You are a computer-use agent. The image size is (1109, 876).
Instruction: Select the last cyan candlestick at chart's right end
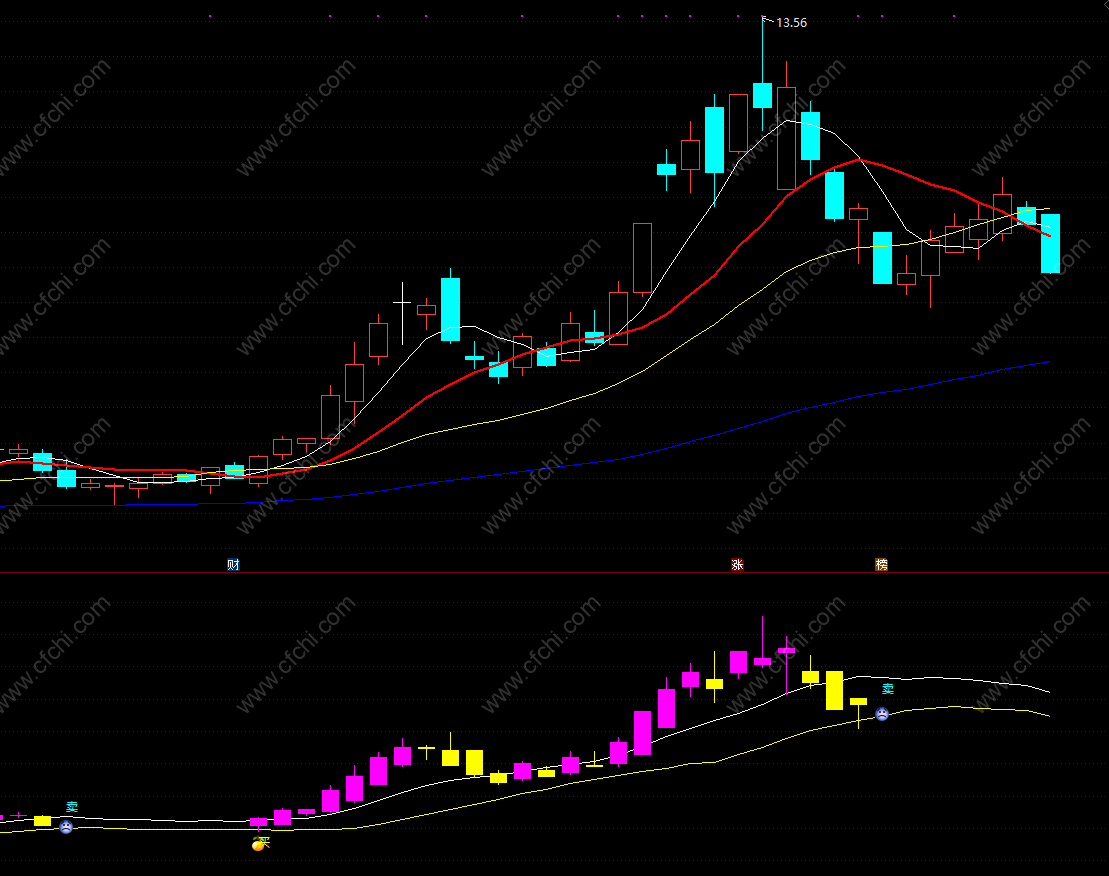click(x=1050, y=243)
